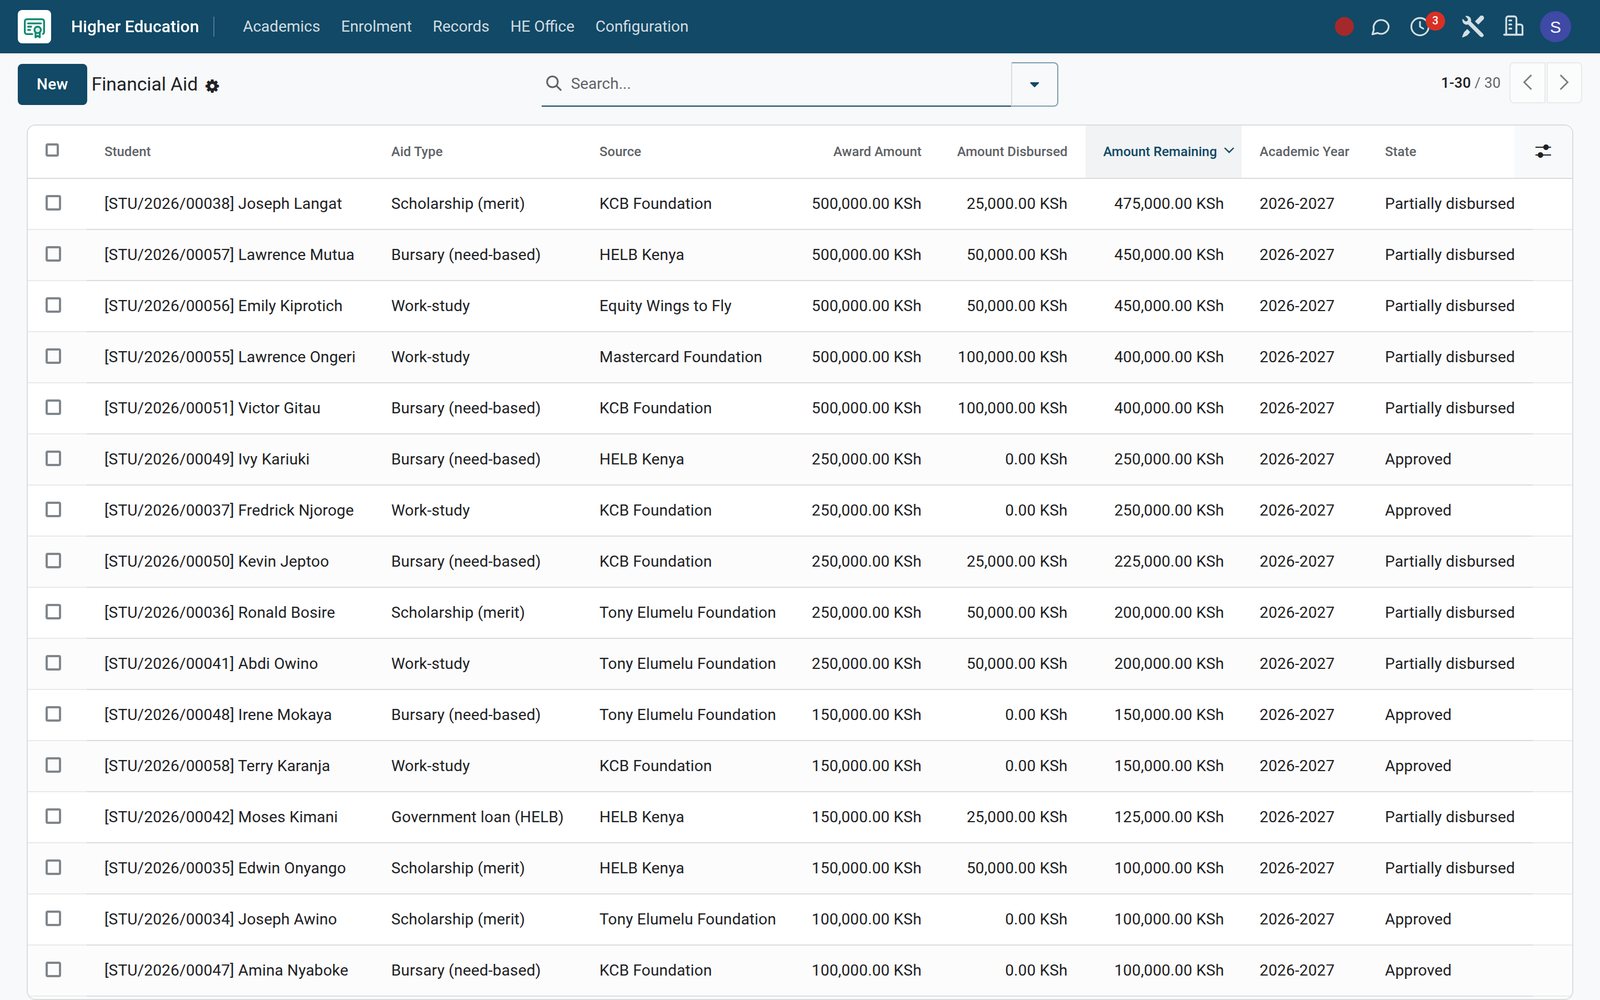Click the 1-30 pager range
Screen dimensions: 1600x1000
point(1455,83)
